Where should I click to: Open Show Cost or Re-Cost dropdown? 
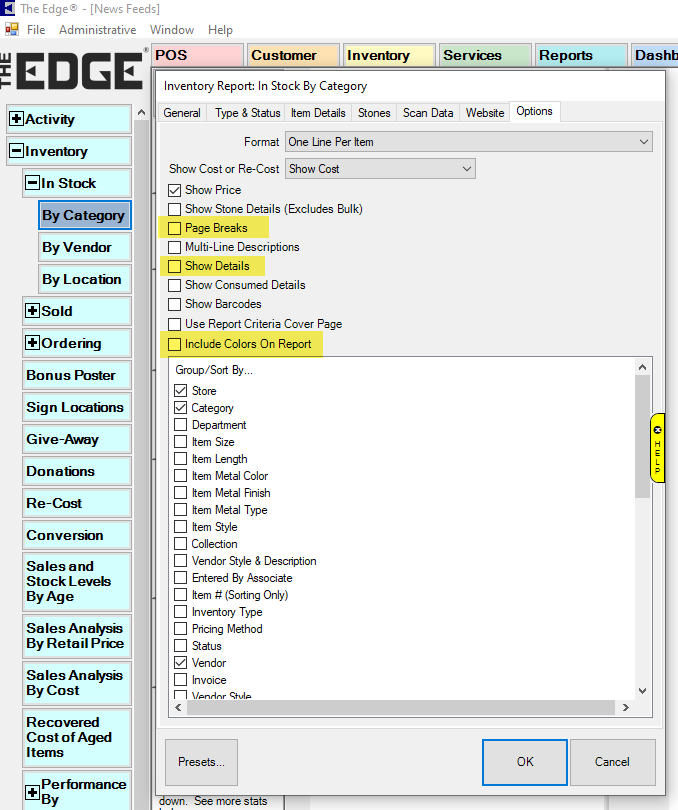380,169
